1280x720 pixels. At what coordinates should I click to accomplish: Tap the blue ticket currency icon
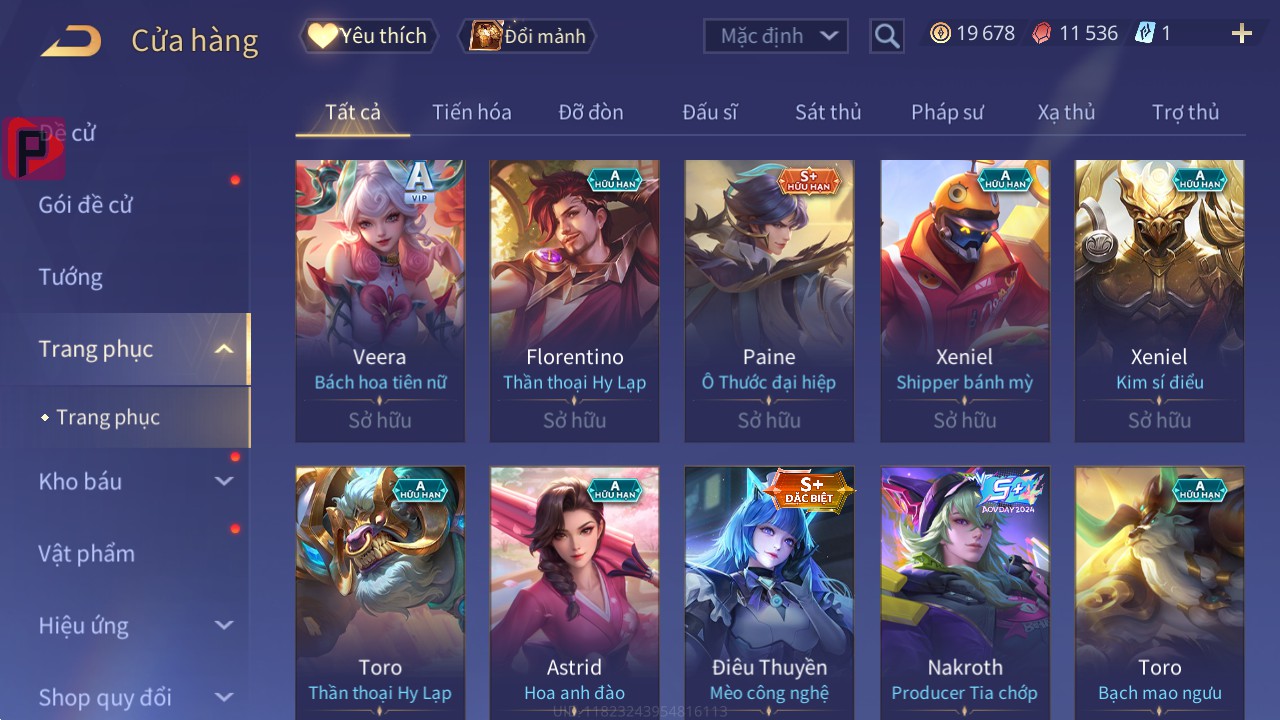point(1145,33)
